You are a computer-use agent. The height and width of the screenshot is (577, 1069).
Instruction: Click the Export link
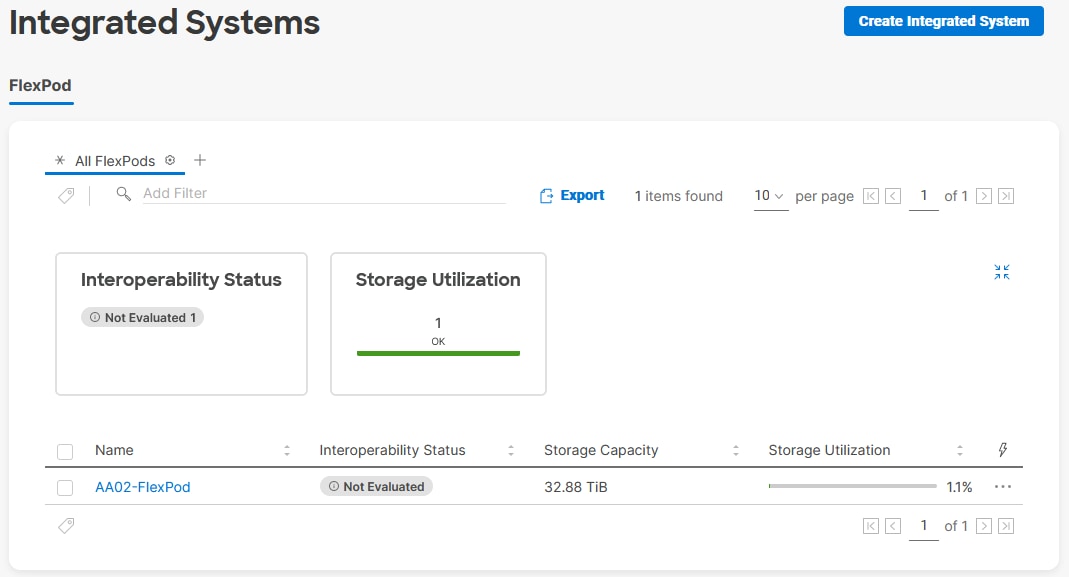(582, 195)
